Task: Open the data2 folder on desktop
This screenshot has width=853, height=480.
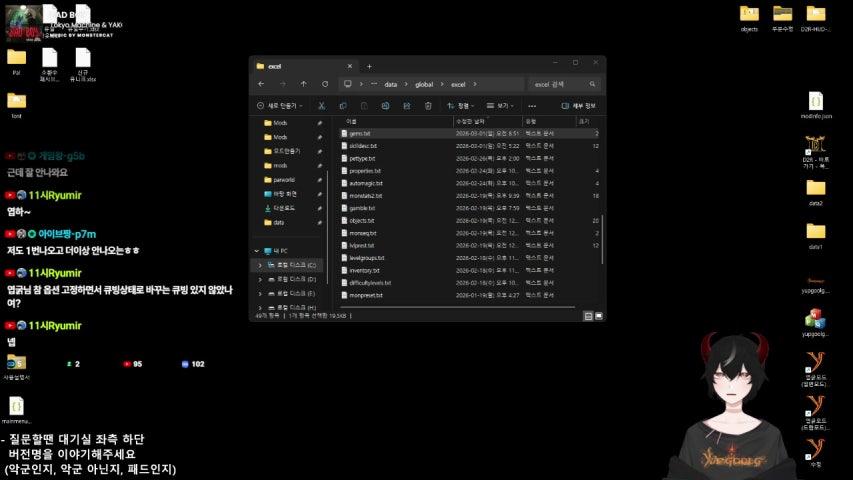Action: click(x=815, y=193)
